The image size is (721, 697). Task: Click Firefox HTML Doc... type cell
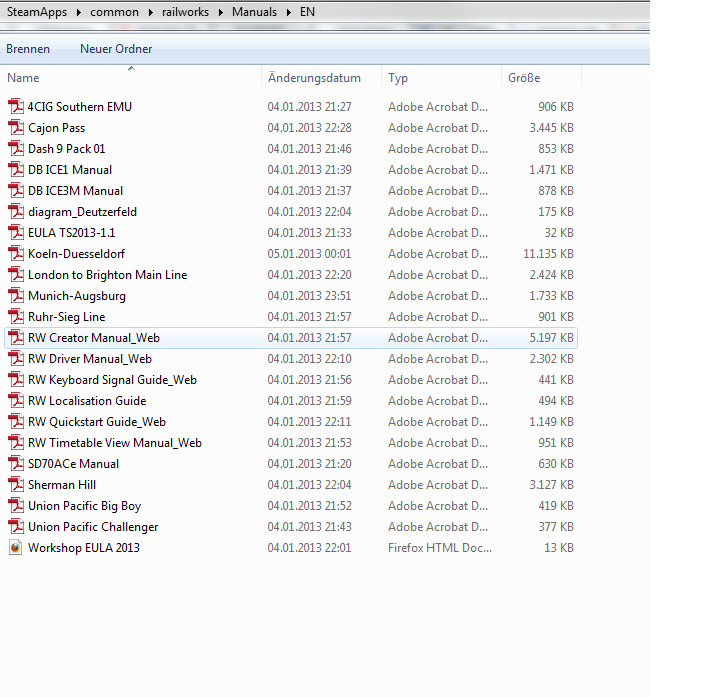point(440,548)
